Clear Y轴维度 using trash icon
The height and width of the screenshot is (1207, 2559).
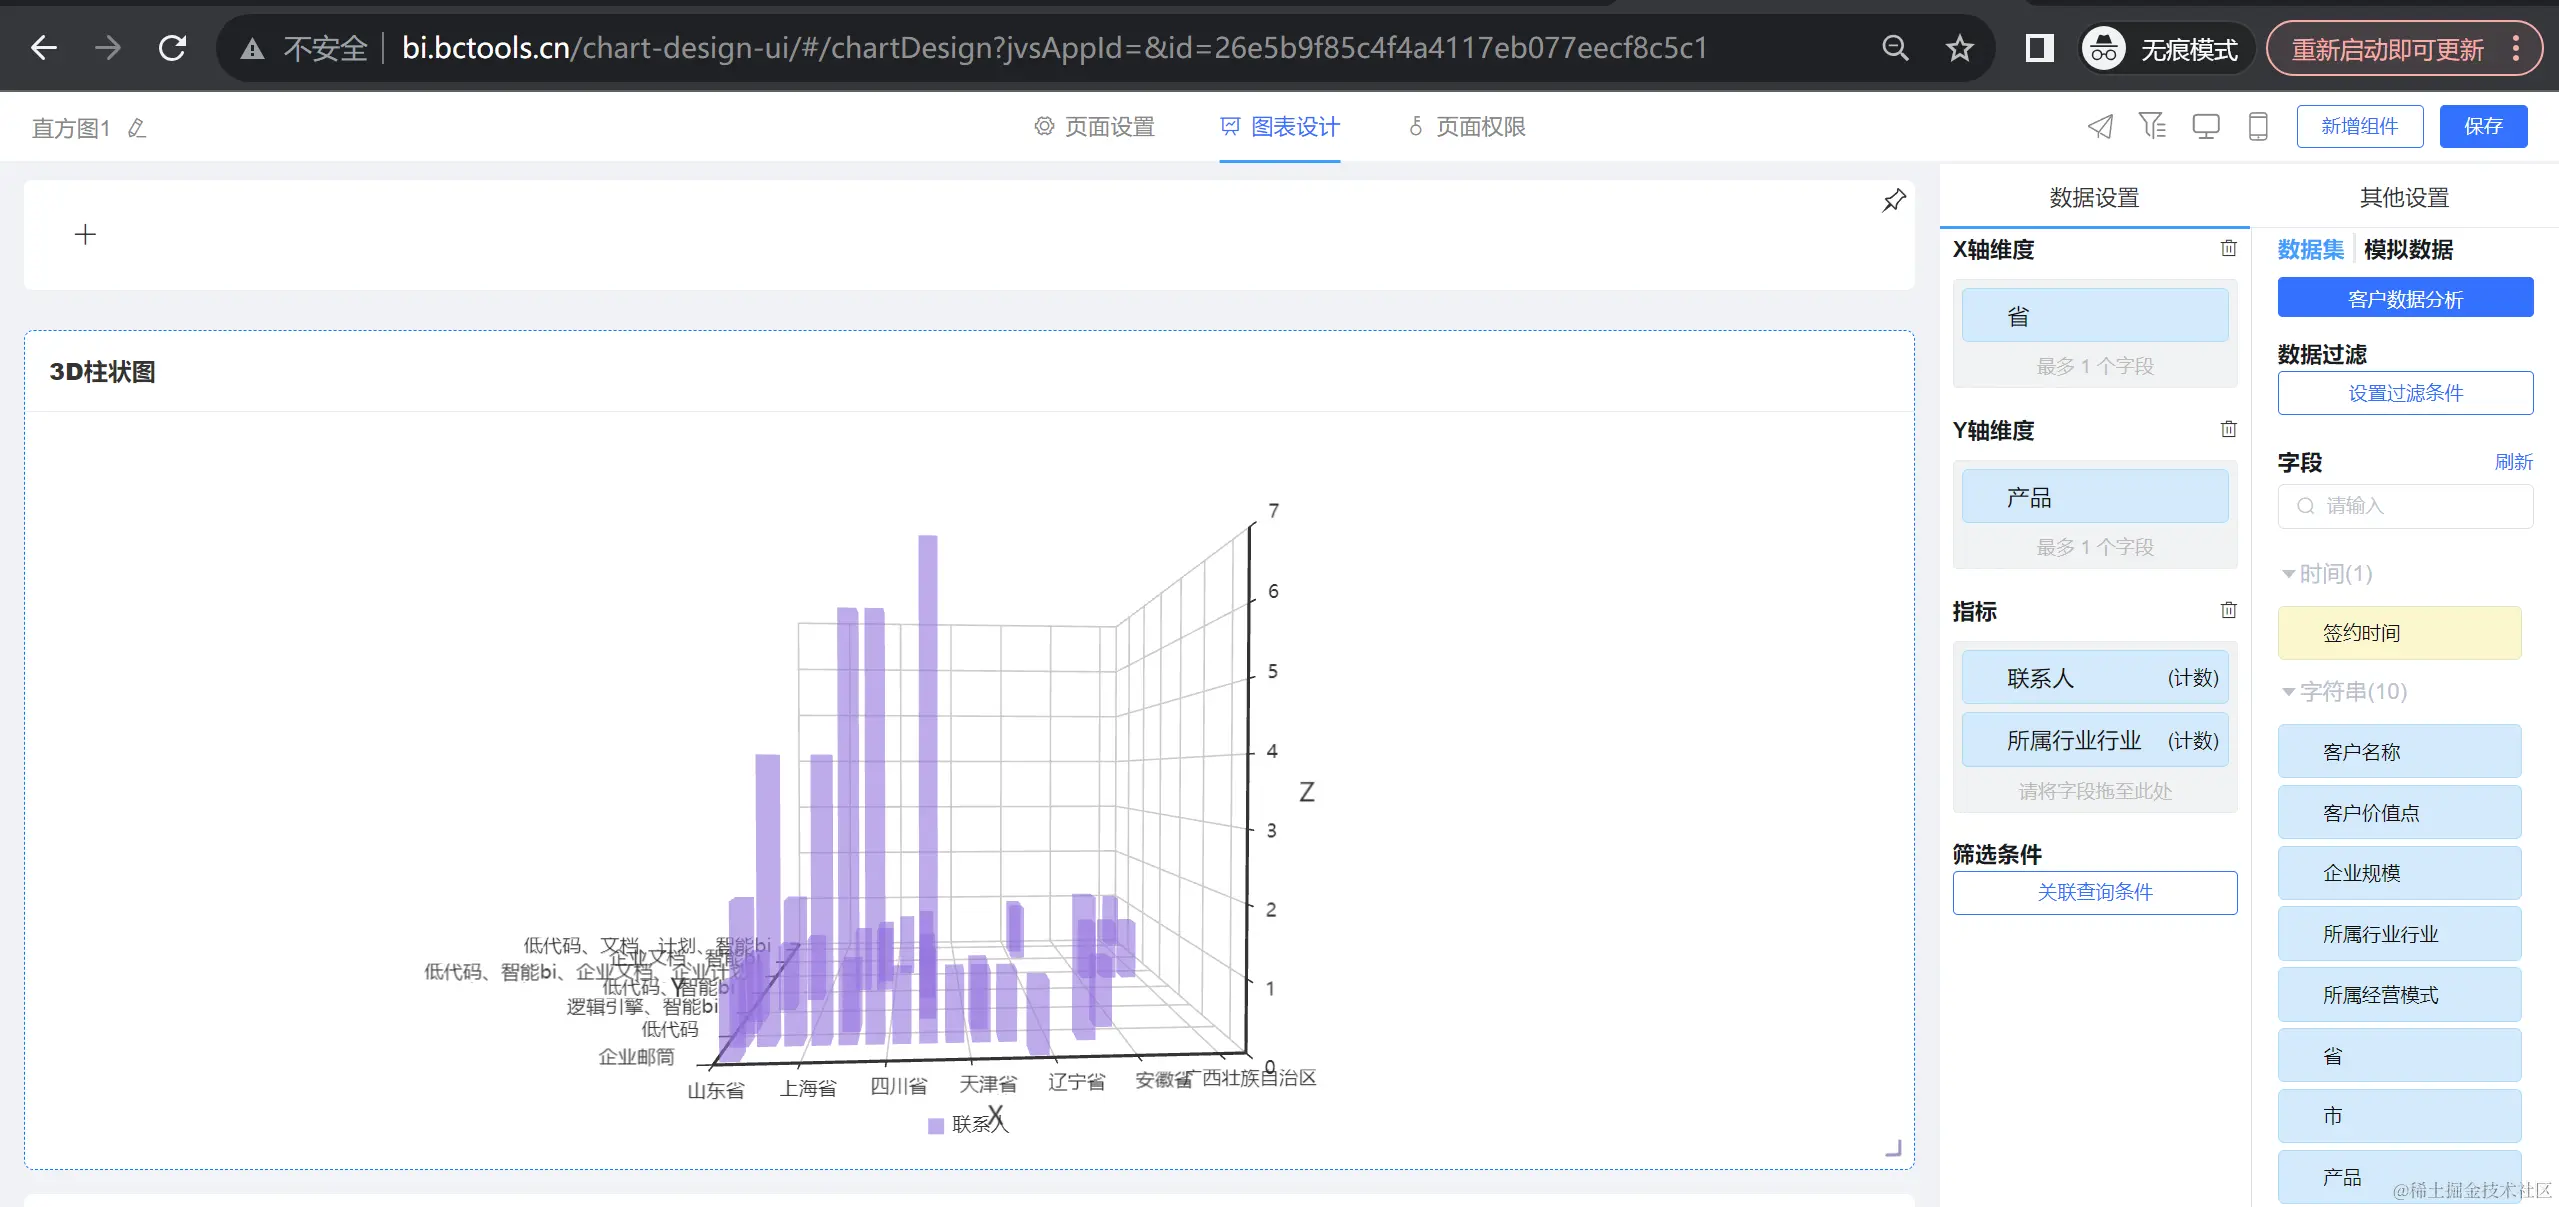click(2228, 430)
